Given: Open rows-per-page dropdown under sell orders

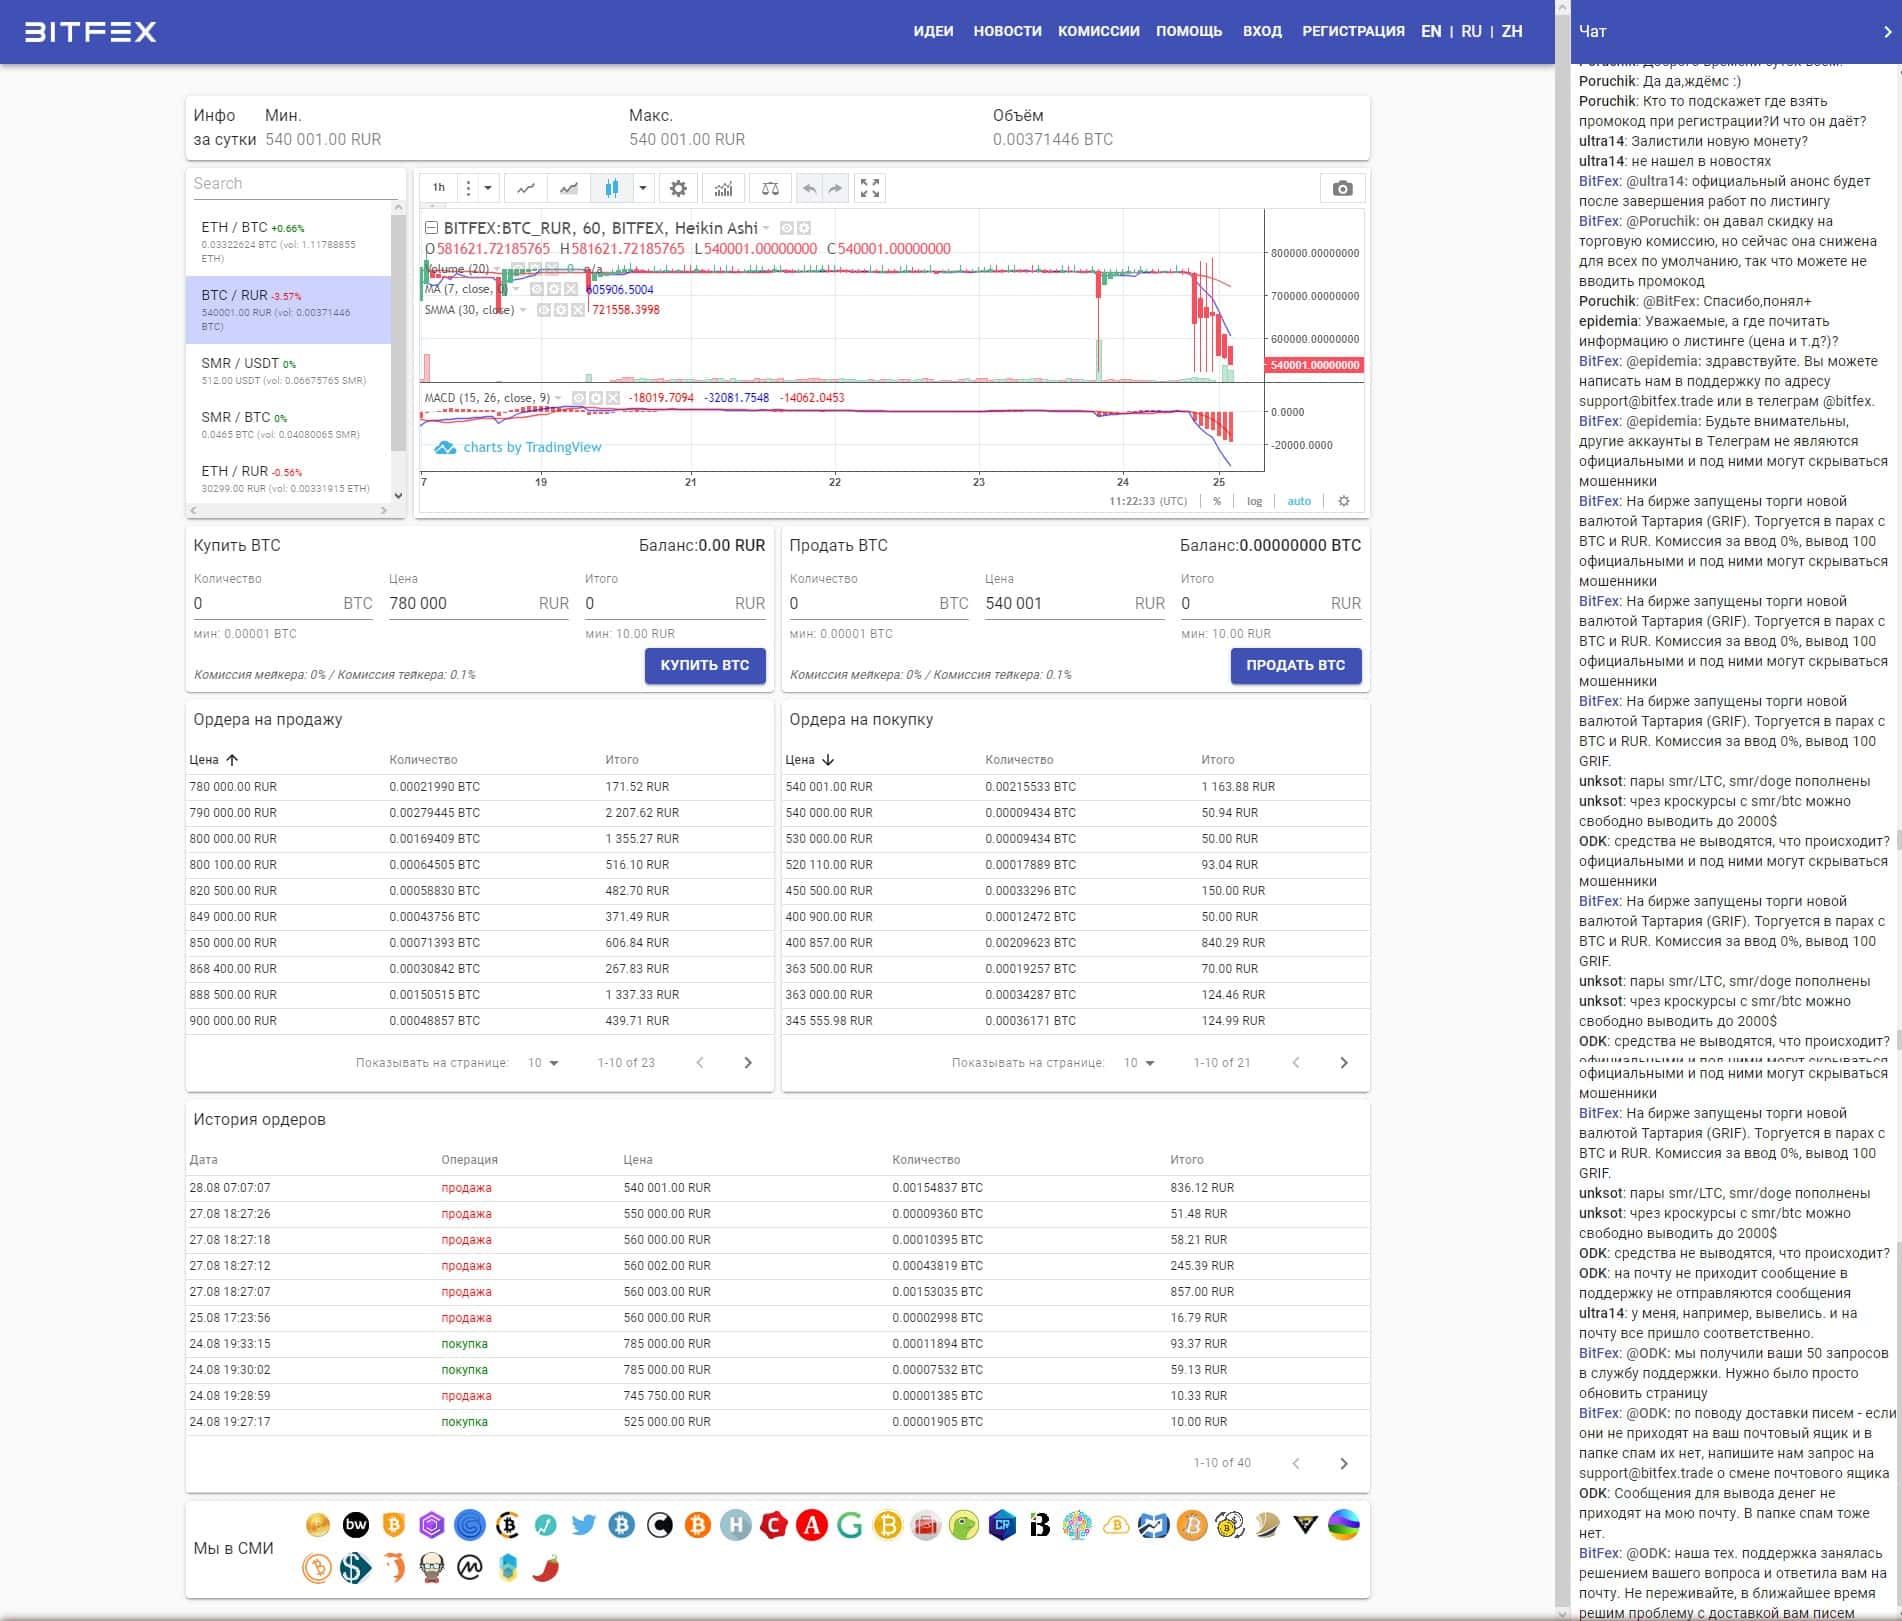Looking at the screenshot, I should (x=543, y=1063).
